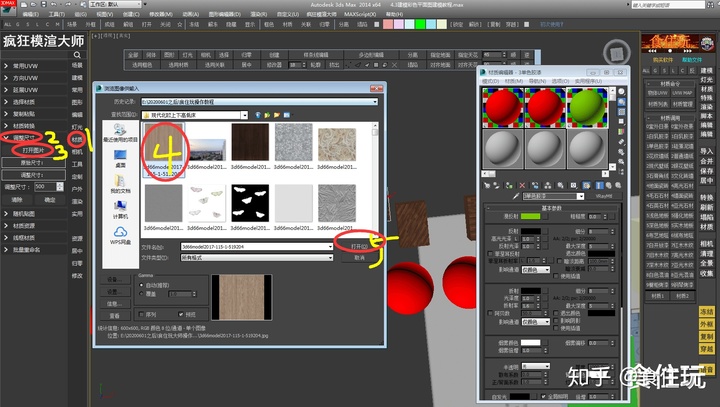Click the material picker eyedropper in Material Editor
The width and height of the screenshot is (720, 407).
[x=516, y=196]
